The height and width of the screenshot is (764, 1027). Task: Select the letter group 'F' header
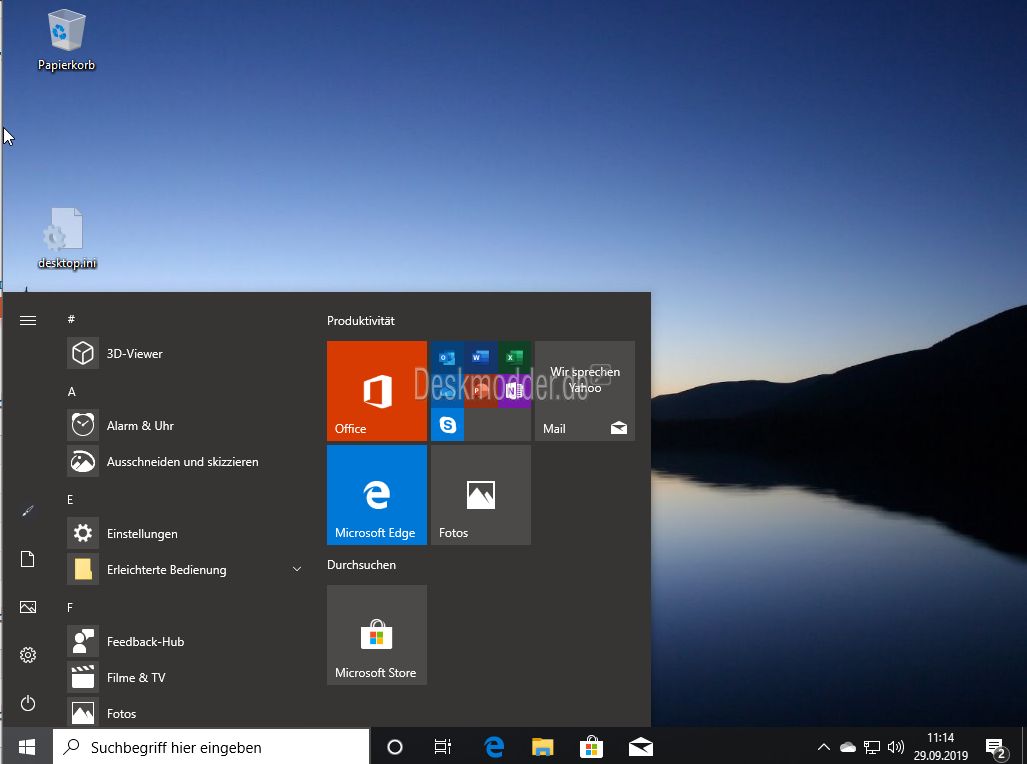point(69,607)
